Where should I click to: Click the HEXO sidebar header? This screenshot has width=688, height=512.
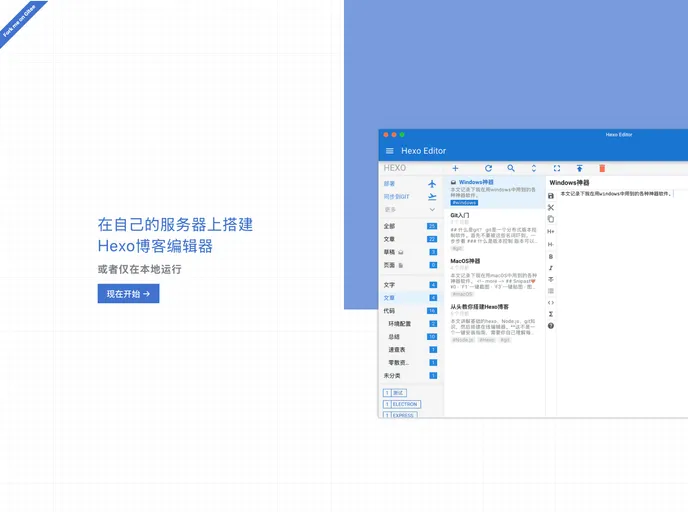pyautogui.click(x=394, y=168)
